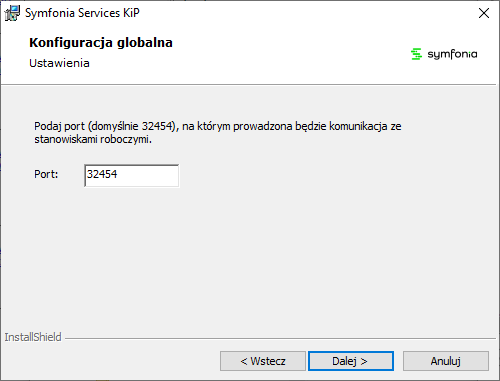
Task: Click the domyślnie 32454 hint in the description
Action: pos(131,126)
